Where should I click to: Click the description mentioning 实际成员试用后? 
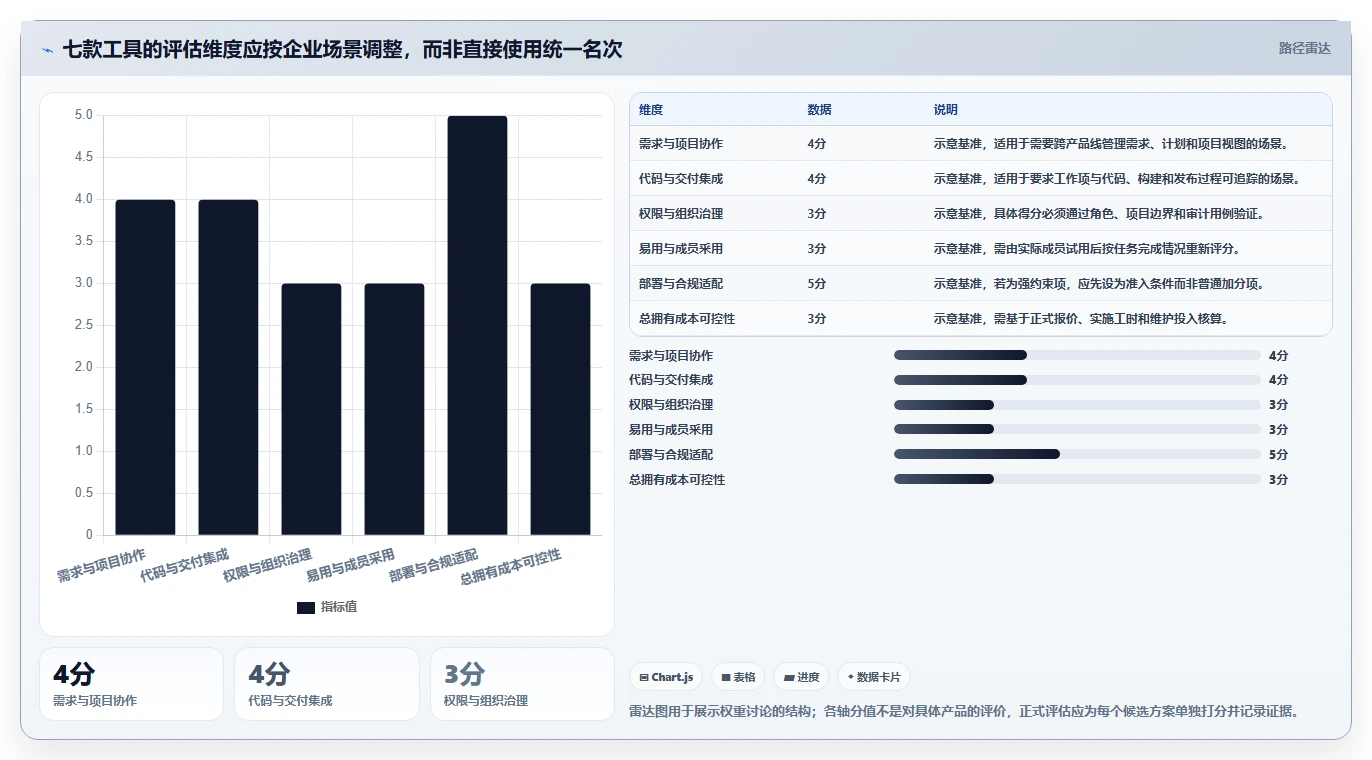(x=1087, y=249)
